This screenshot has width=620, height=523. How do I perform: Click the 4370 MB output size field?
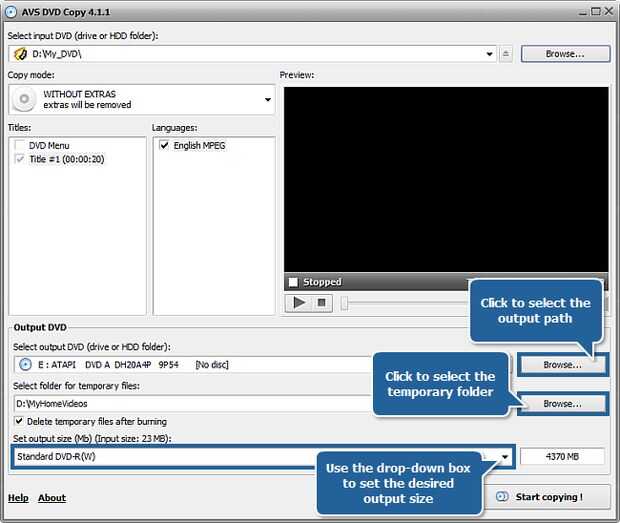point(562,457)
